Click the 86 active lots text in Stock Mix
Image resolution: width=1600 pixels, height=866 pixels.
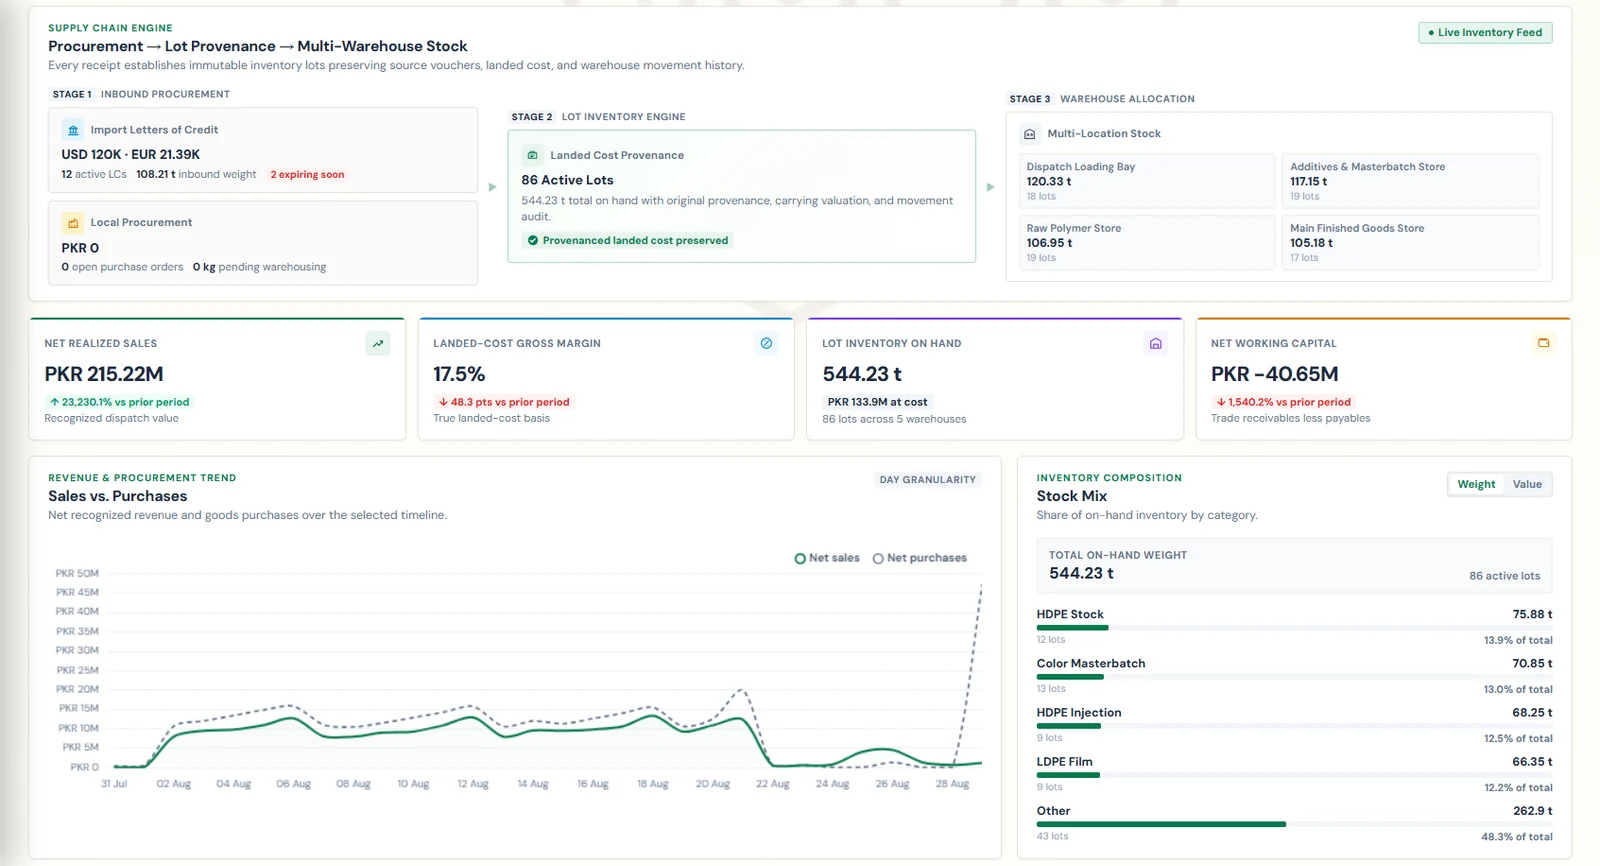pos(1504,576)
